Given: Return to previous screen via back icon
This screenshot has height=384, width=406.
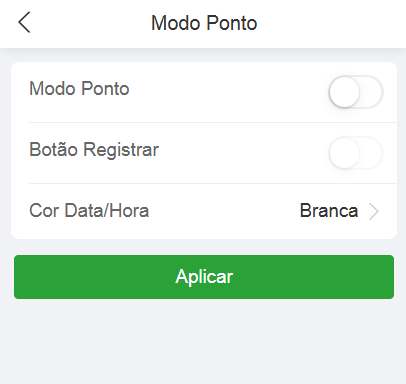Looking at the screenshot, I should 24,22.
